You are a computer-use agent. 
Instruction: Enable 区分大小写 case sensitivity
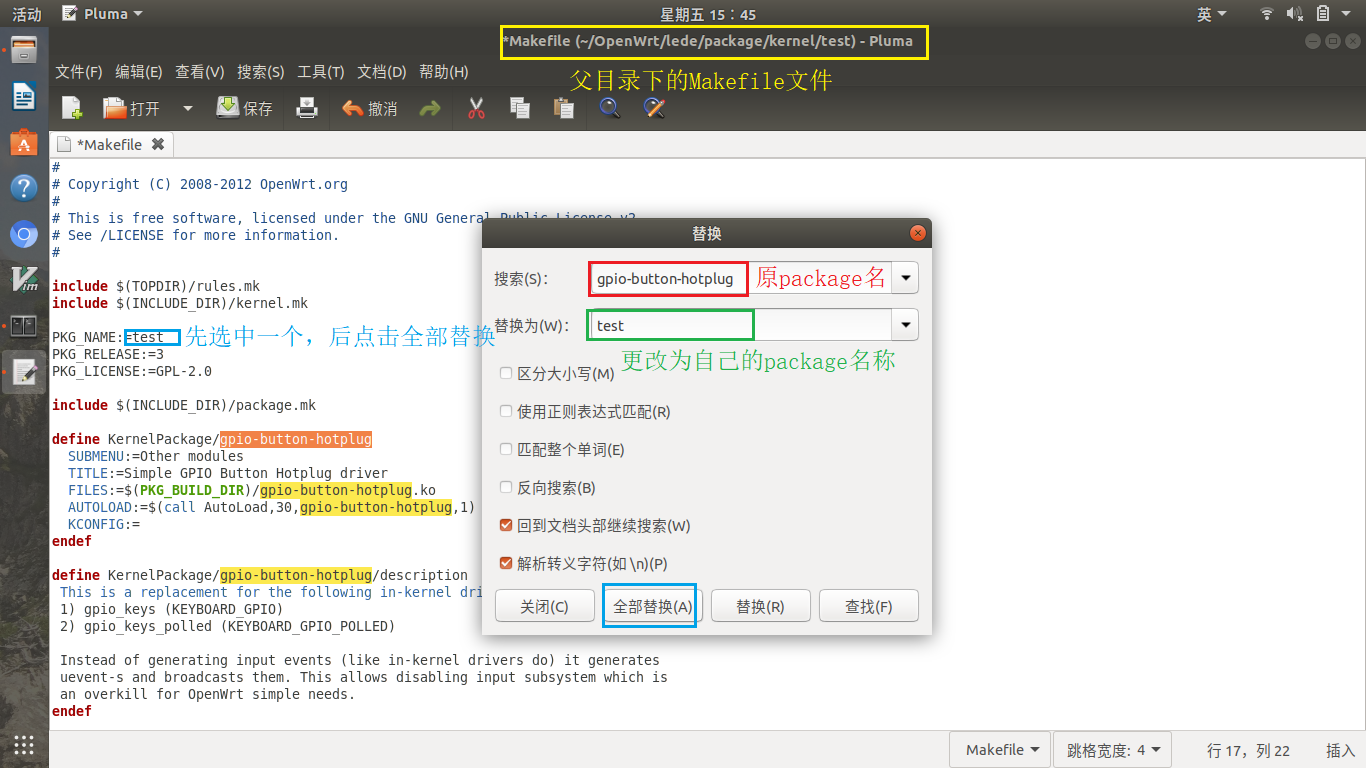click(x=506, y=373)
